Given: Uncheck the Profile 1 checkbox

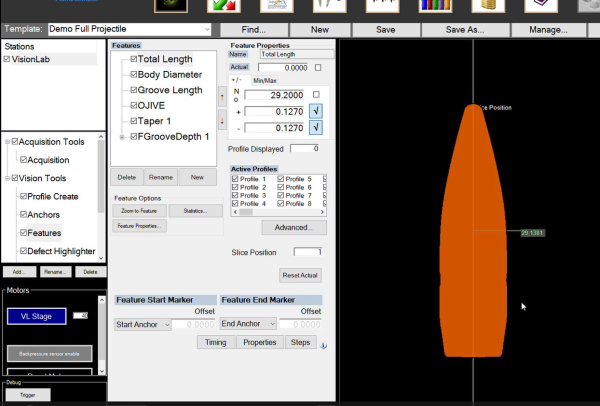Looking at the screenshot, I should click(236, 178).
